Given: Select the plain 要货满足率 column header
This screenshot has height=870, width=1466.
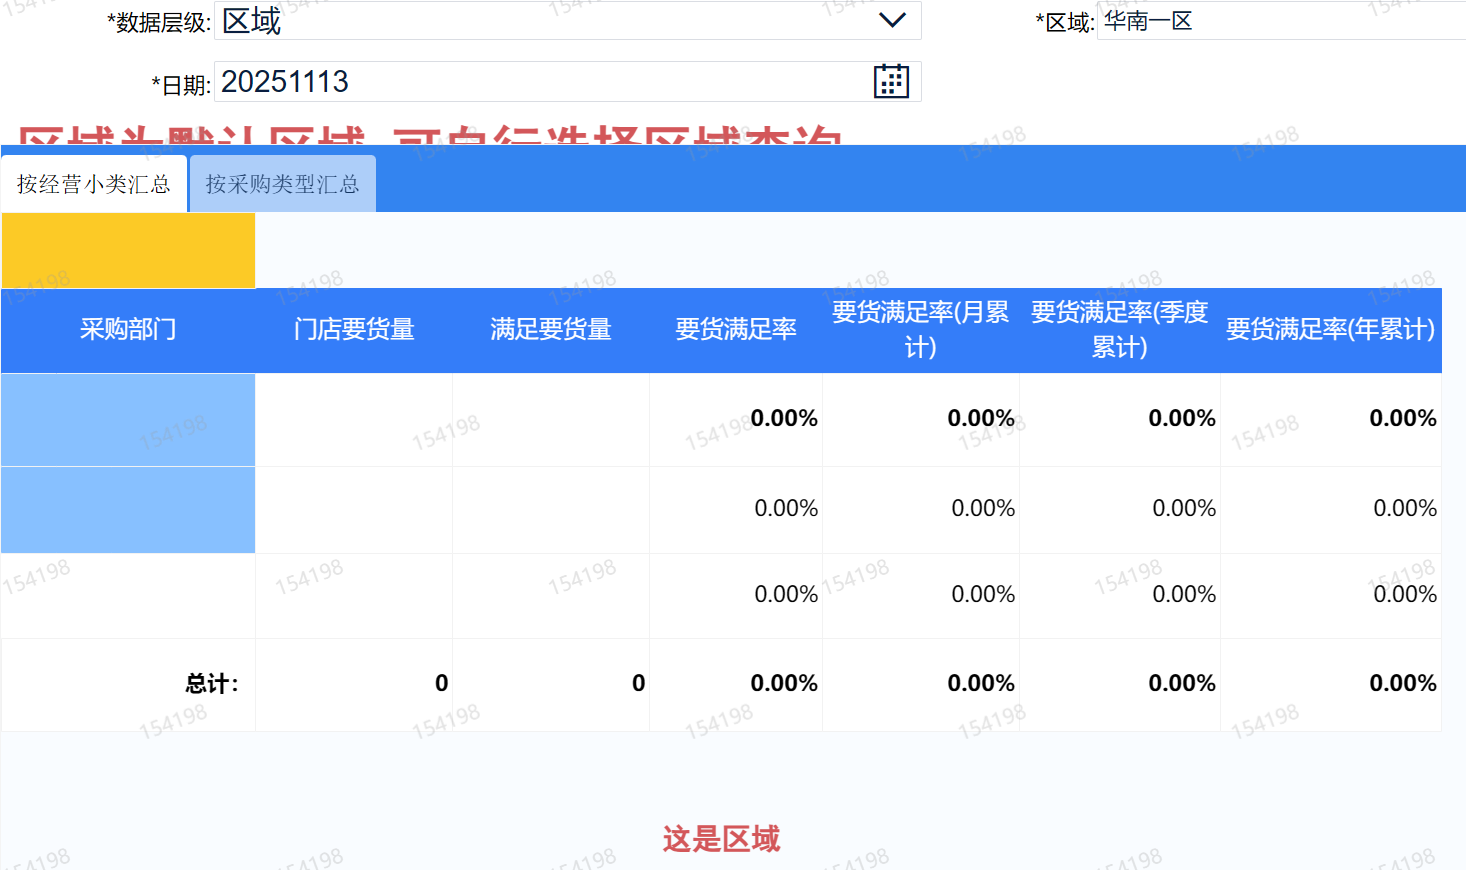Looking at the screenshot, I should pyautogui.click(x=736, y=330).
